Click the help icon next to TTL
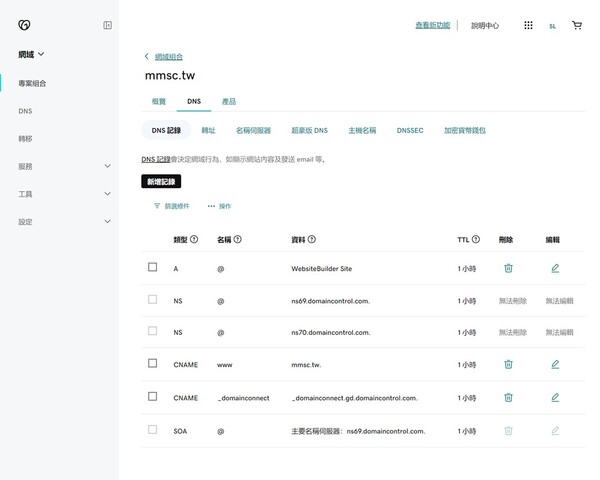The width and height of the screenshot is (600, 480). coord(476,239)
